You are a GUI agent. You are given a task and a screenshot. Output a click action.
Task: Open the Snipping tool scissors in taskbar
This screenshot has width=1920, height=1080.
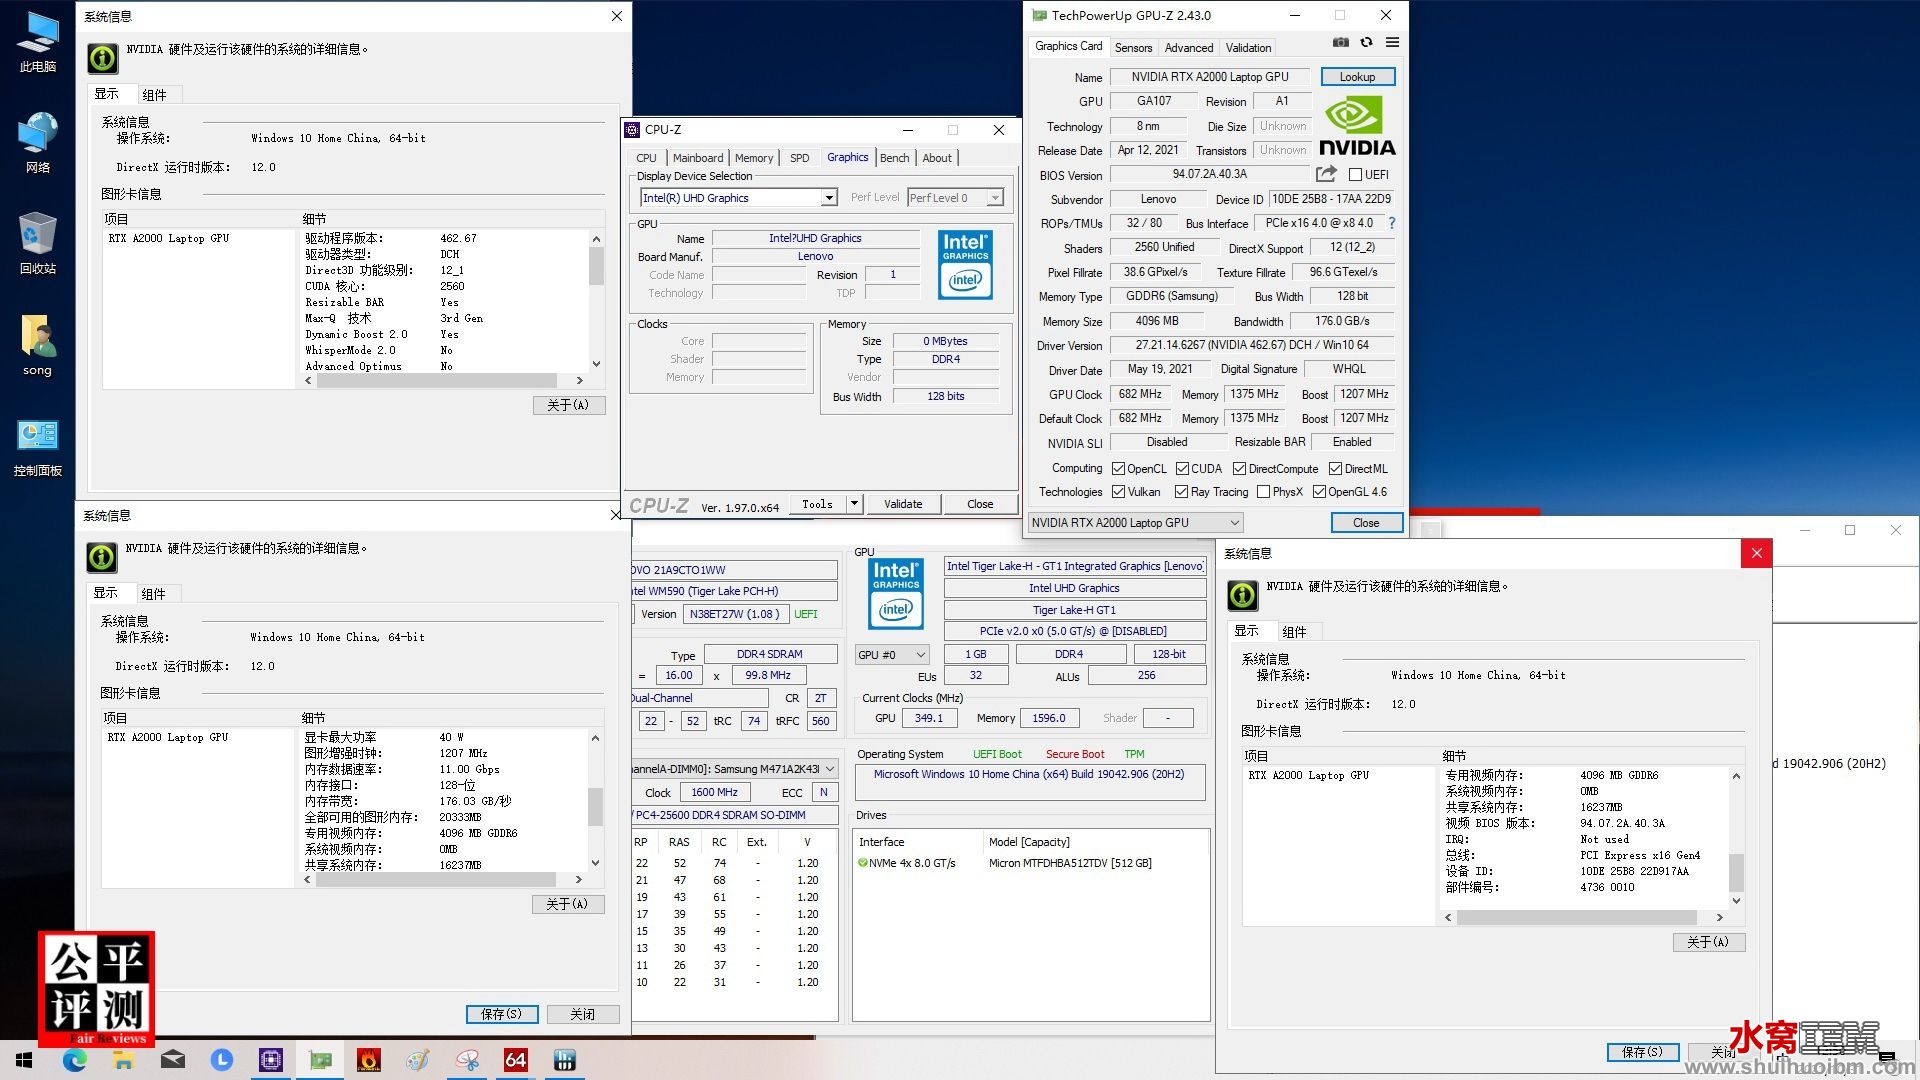(467, 1060)
